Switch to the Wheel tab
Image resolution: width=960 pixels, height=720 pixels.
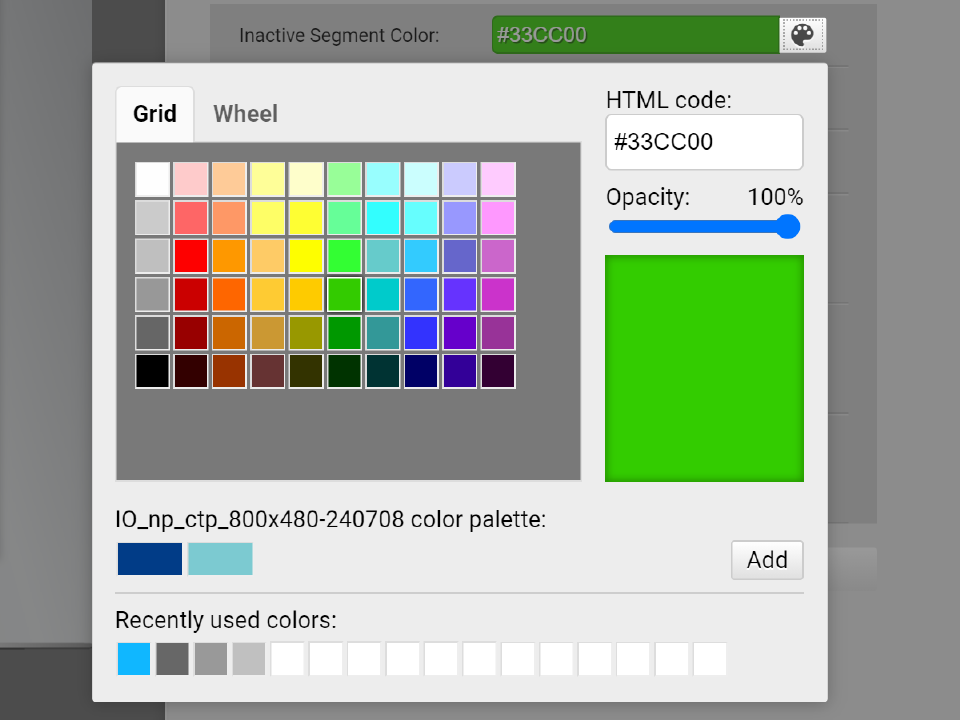(x=245, y=114)
